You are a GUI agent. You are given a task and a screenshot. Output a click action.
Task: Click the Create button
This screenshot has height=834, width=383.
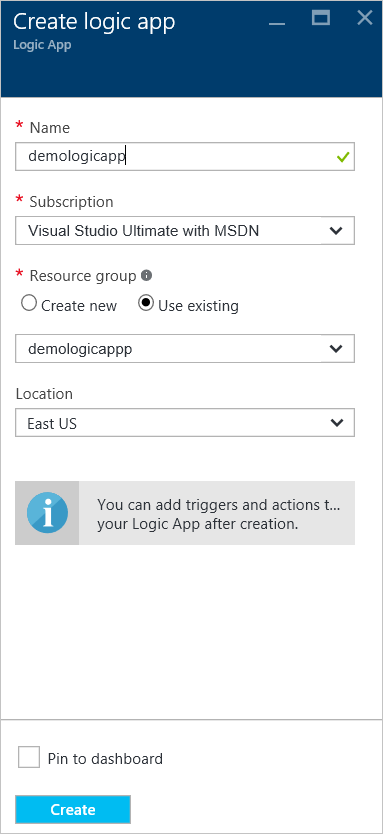[x=73, y=810]
